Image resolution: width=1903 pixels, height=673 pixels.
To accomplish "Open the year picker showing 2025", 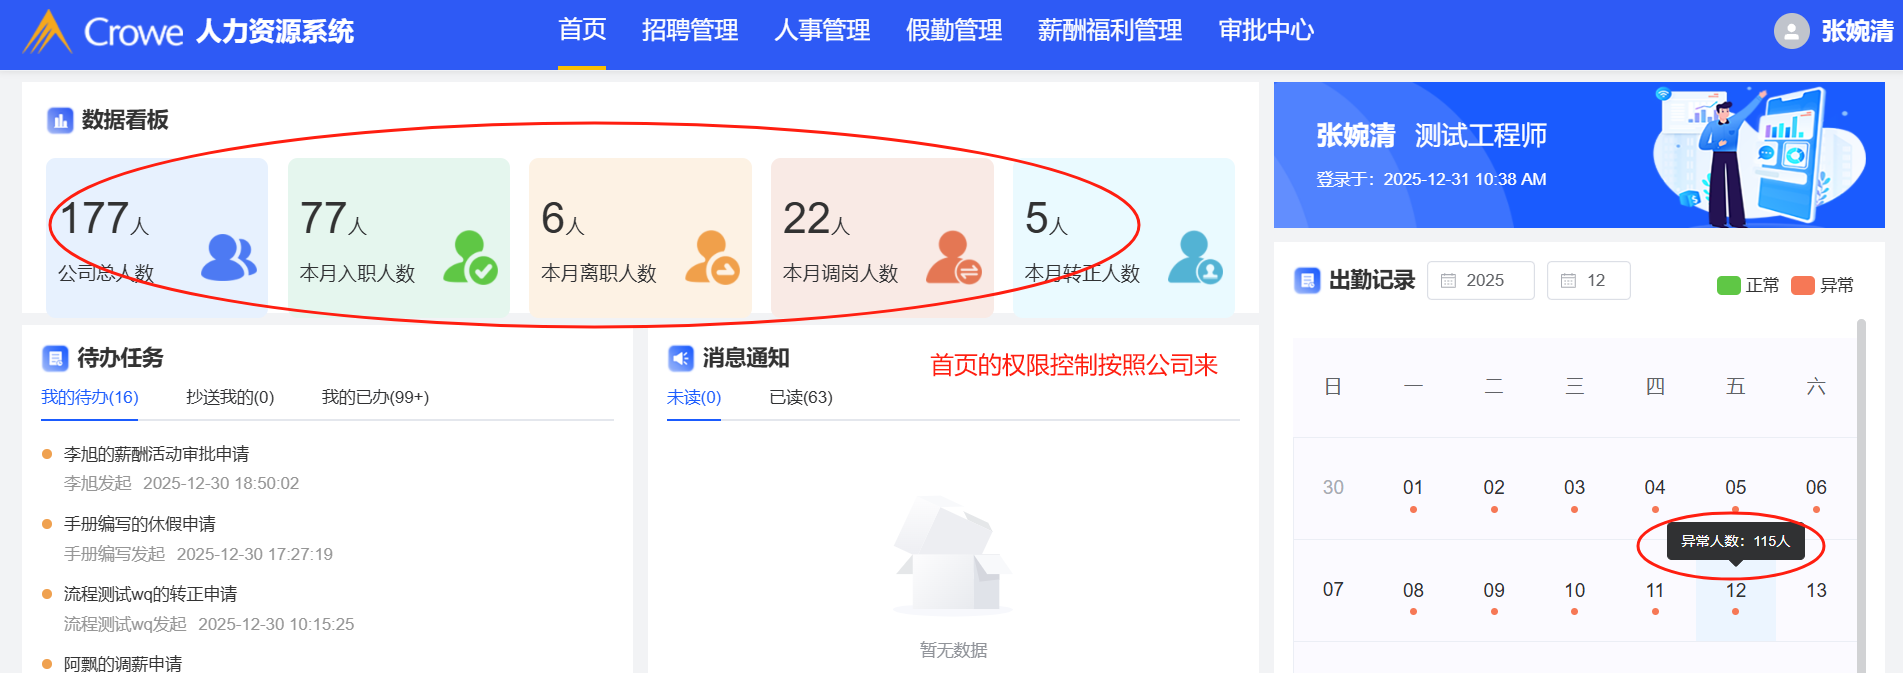I will point(1480,281).
